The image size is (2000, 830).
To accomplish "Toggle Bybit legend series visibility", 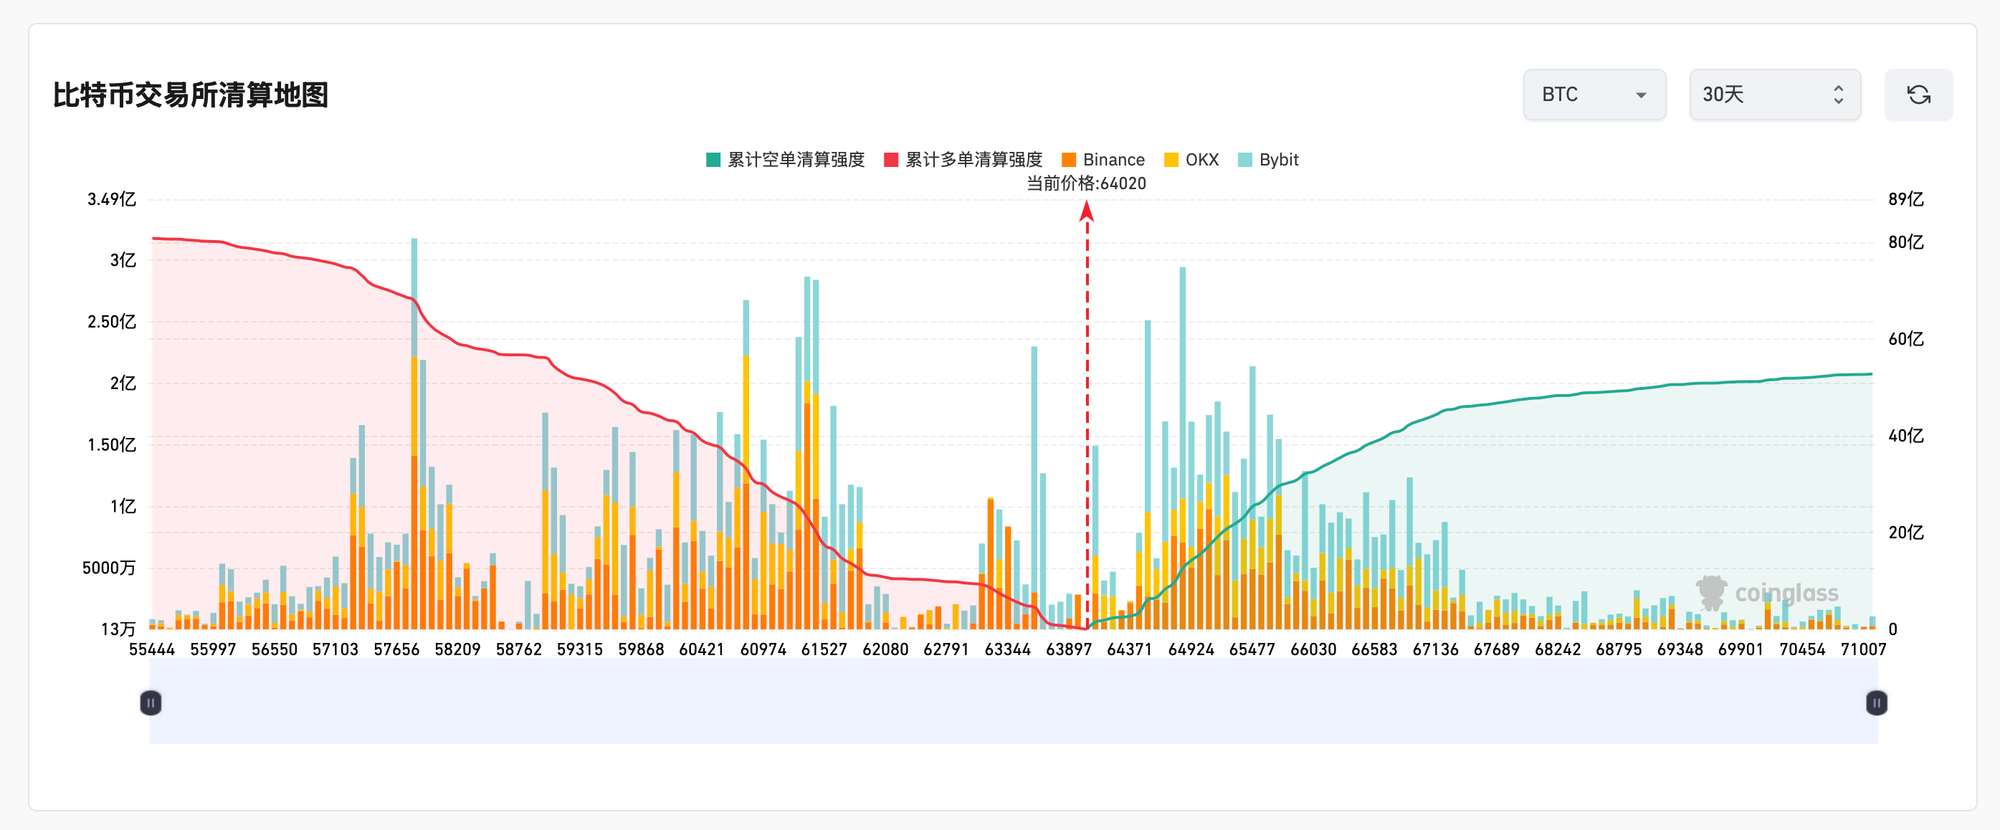I will coord(1268,160).
